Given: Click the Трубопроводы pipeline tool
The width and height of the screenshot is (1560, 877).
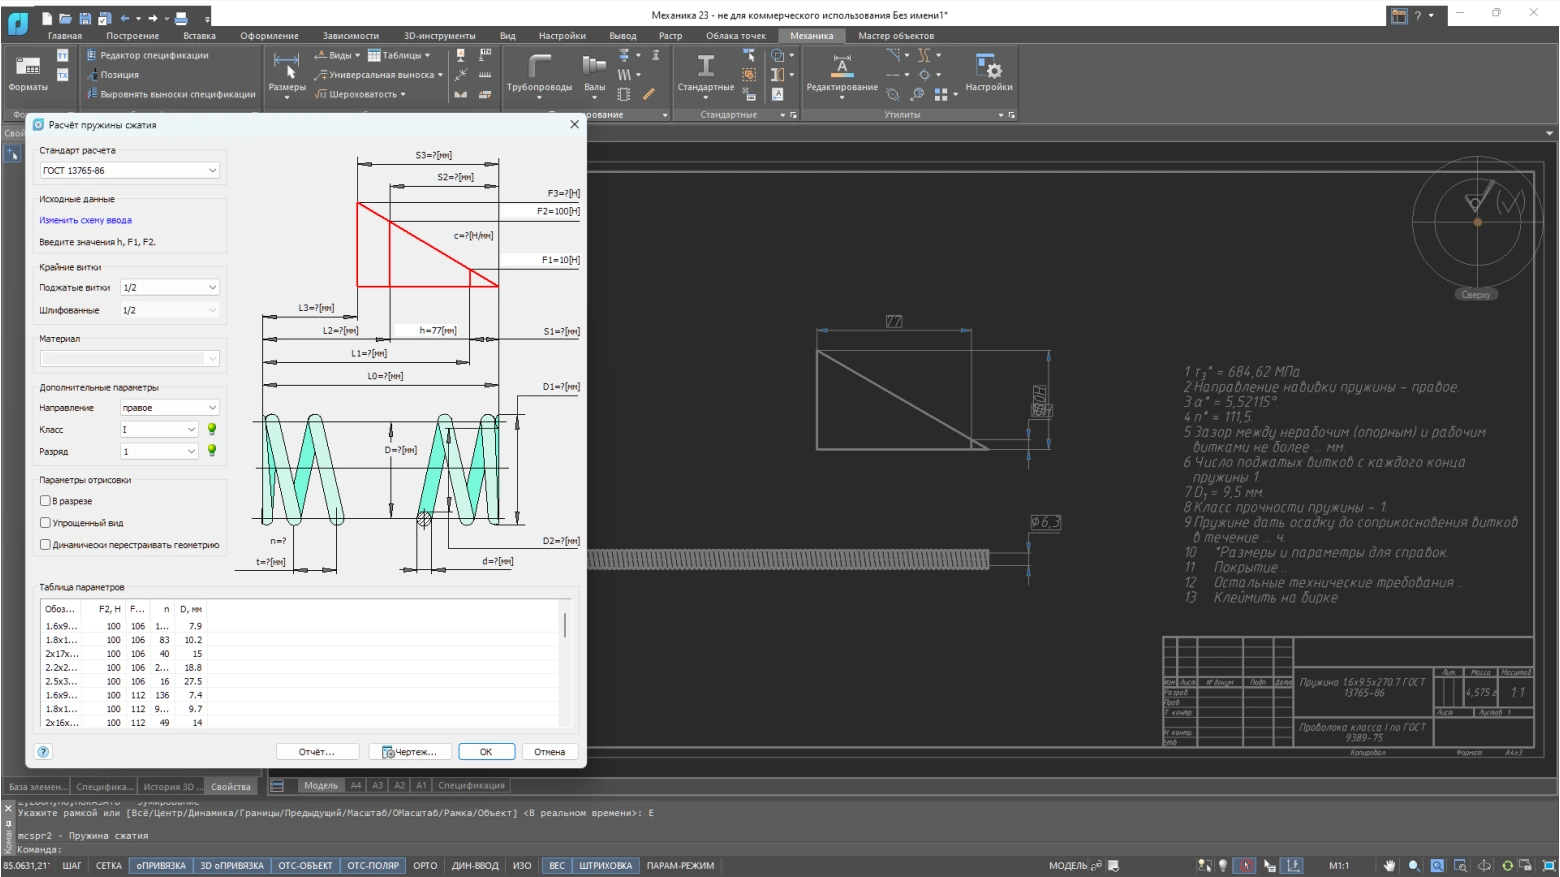Looking at the screenshot, I should (x=539, y=73).
